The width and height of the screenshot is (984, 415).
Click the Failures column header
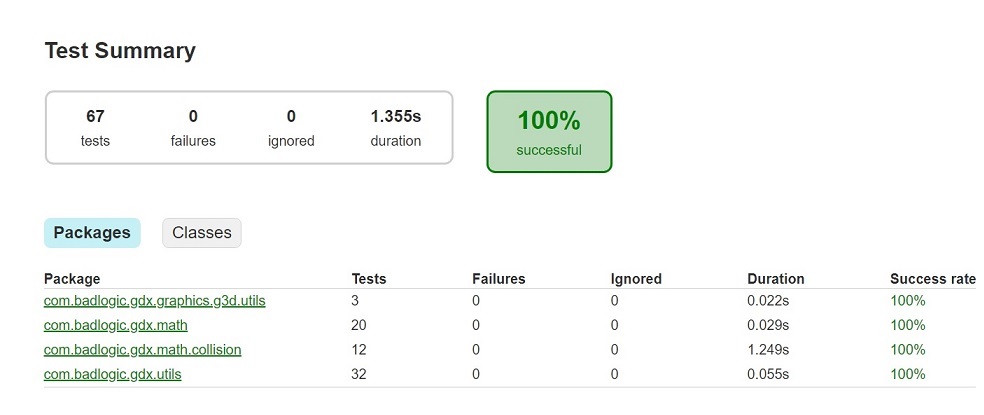click(498, 279)
